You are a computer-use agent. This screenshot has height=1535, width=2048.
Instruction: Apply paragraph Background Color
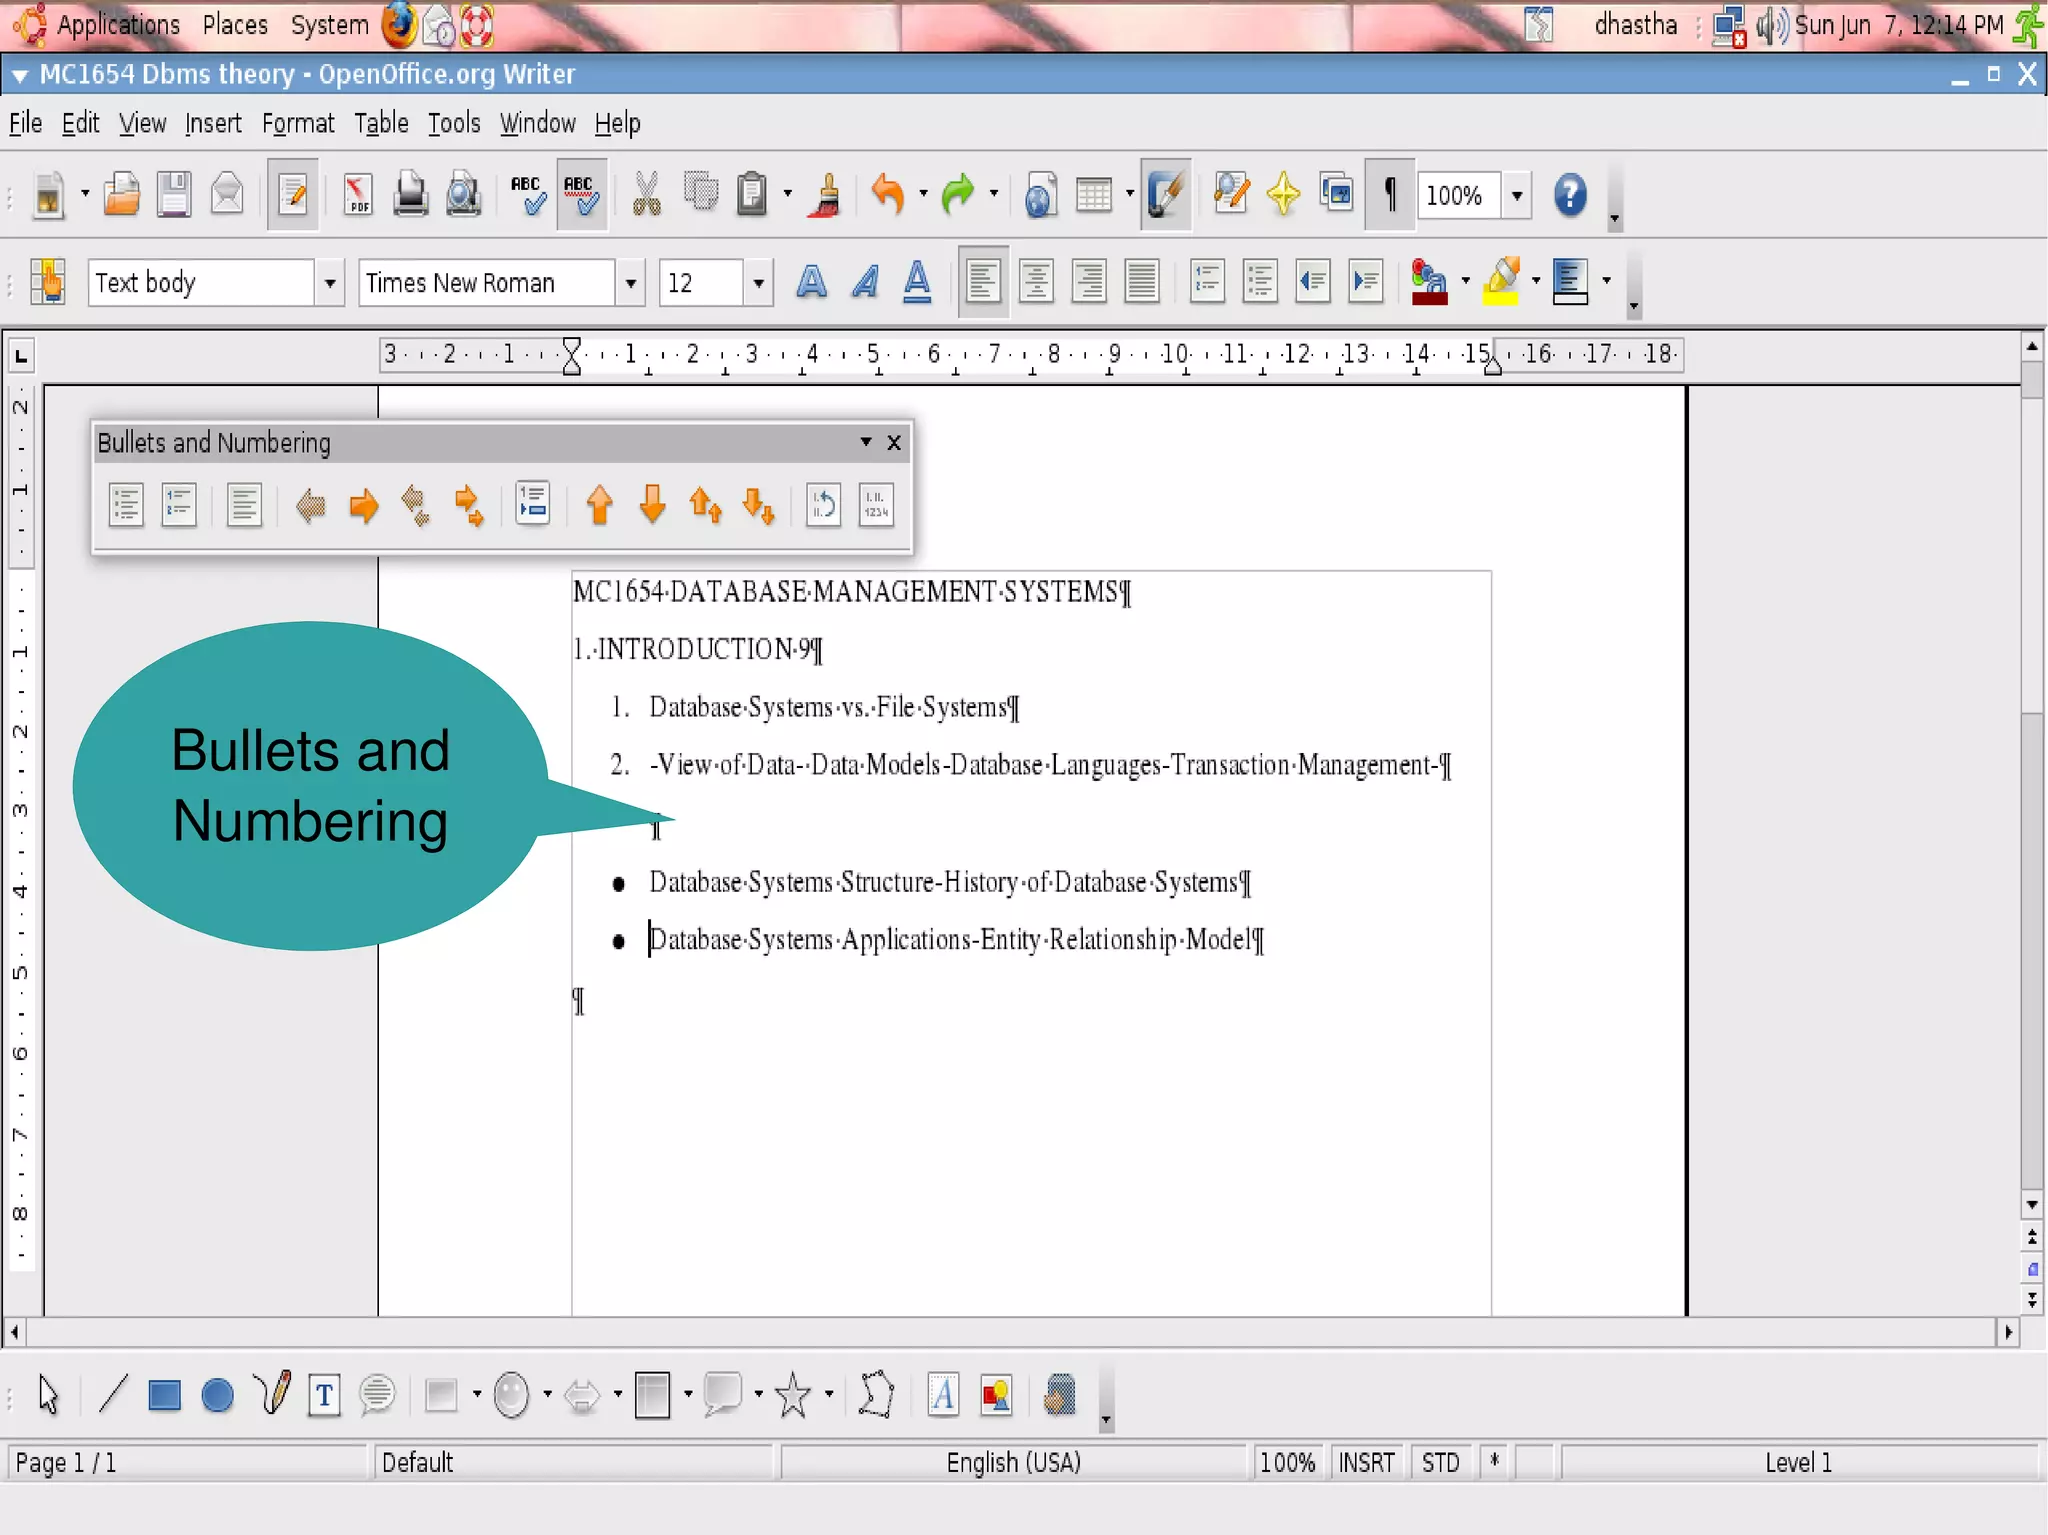[1571, 282]
